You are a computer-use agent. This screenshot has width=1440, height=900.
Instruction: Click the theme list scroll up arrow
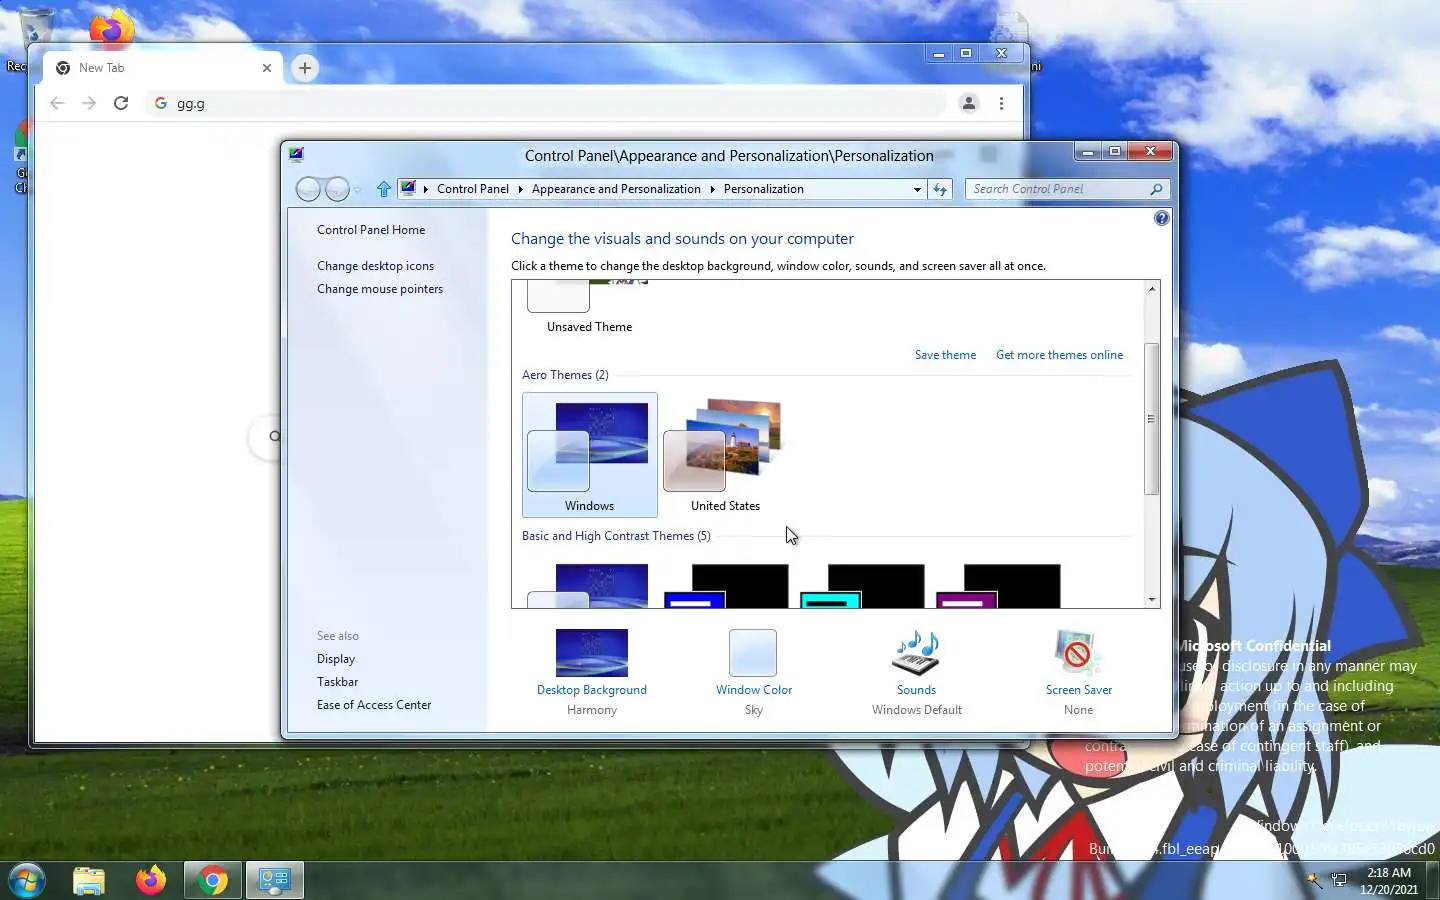(x=1152, y=289)
